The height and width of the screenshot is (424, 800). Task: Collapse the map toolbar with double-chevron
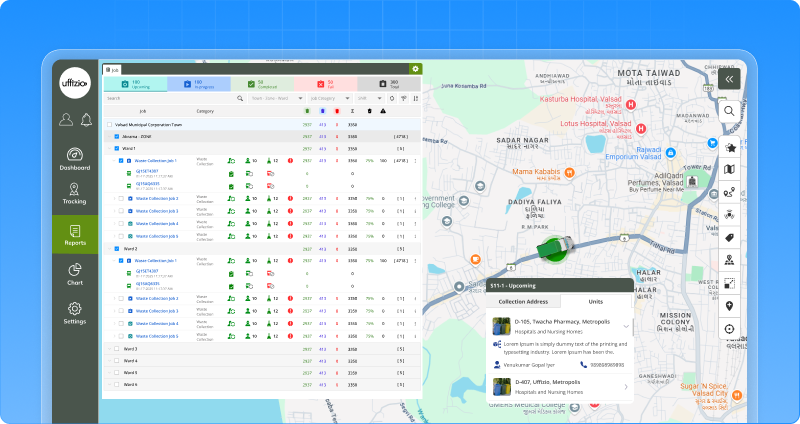click(730, 78)
